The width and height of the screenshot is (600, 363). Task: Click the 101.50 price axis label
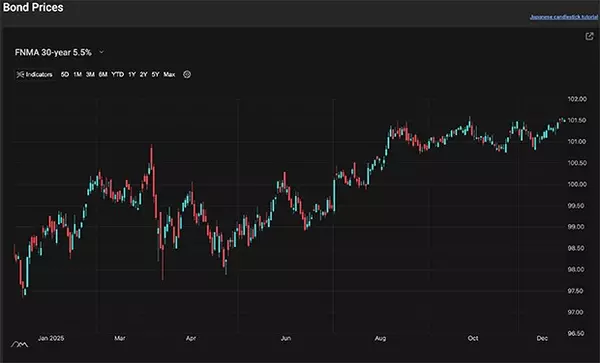(x=577, y=120)
